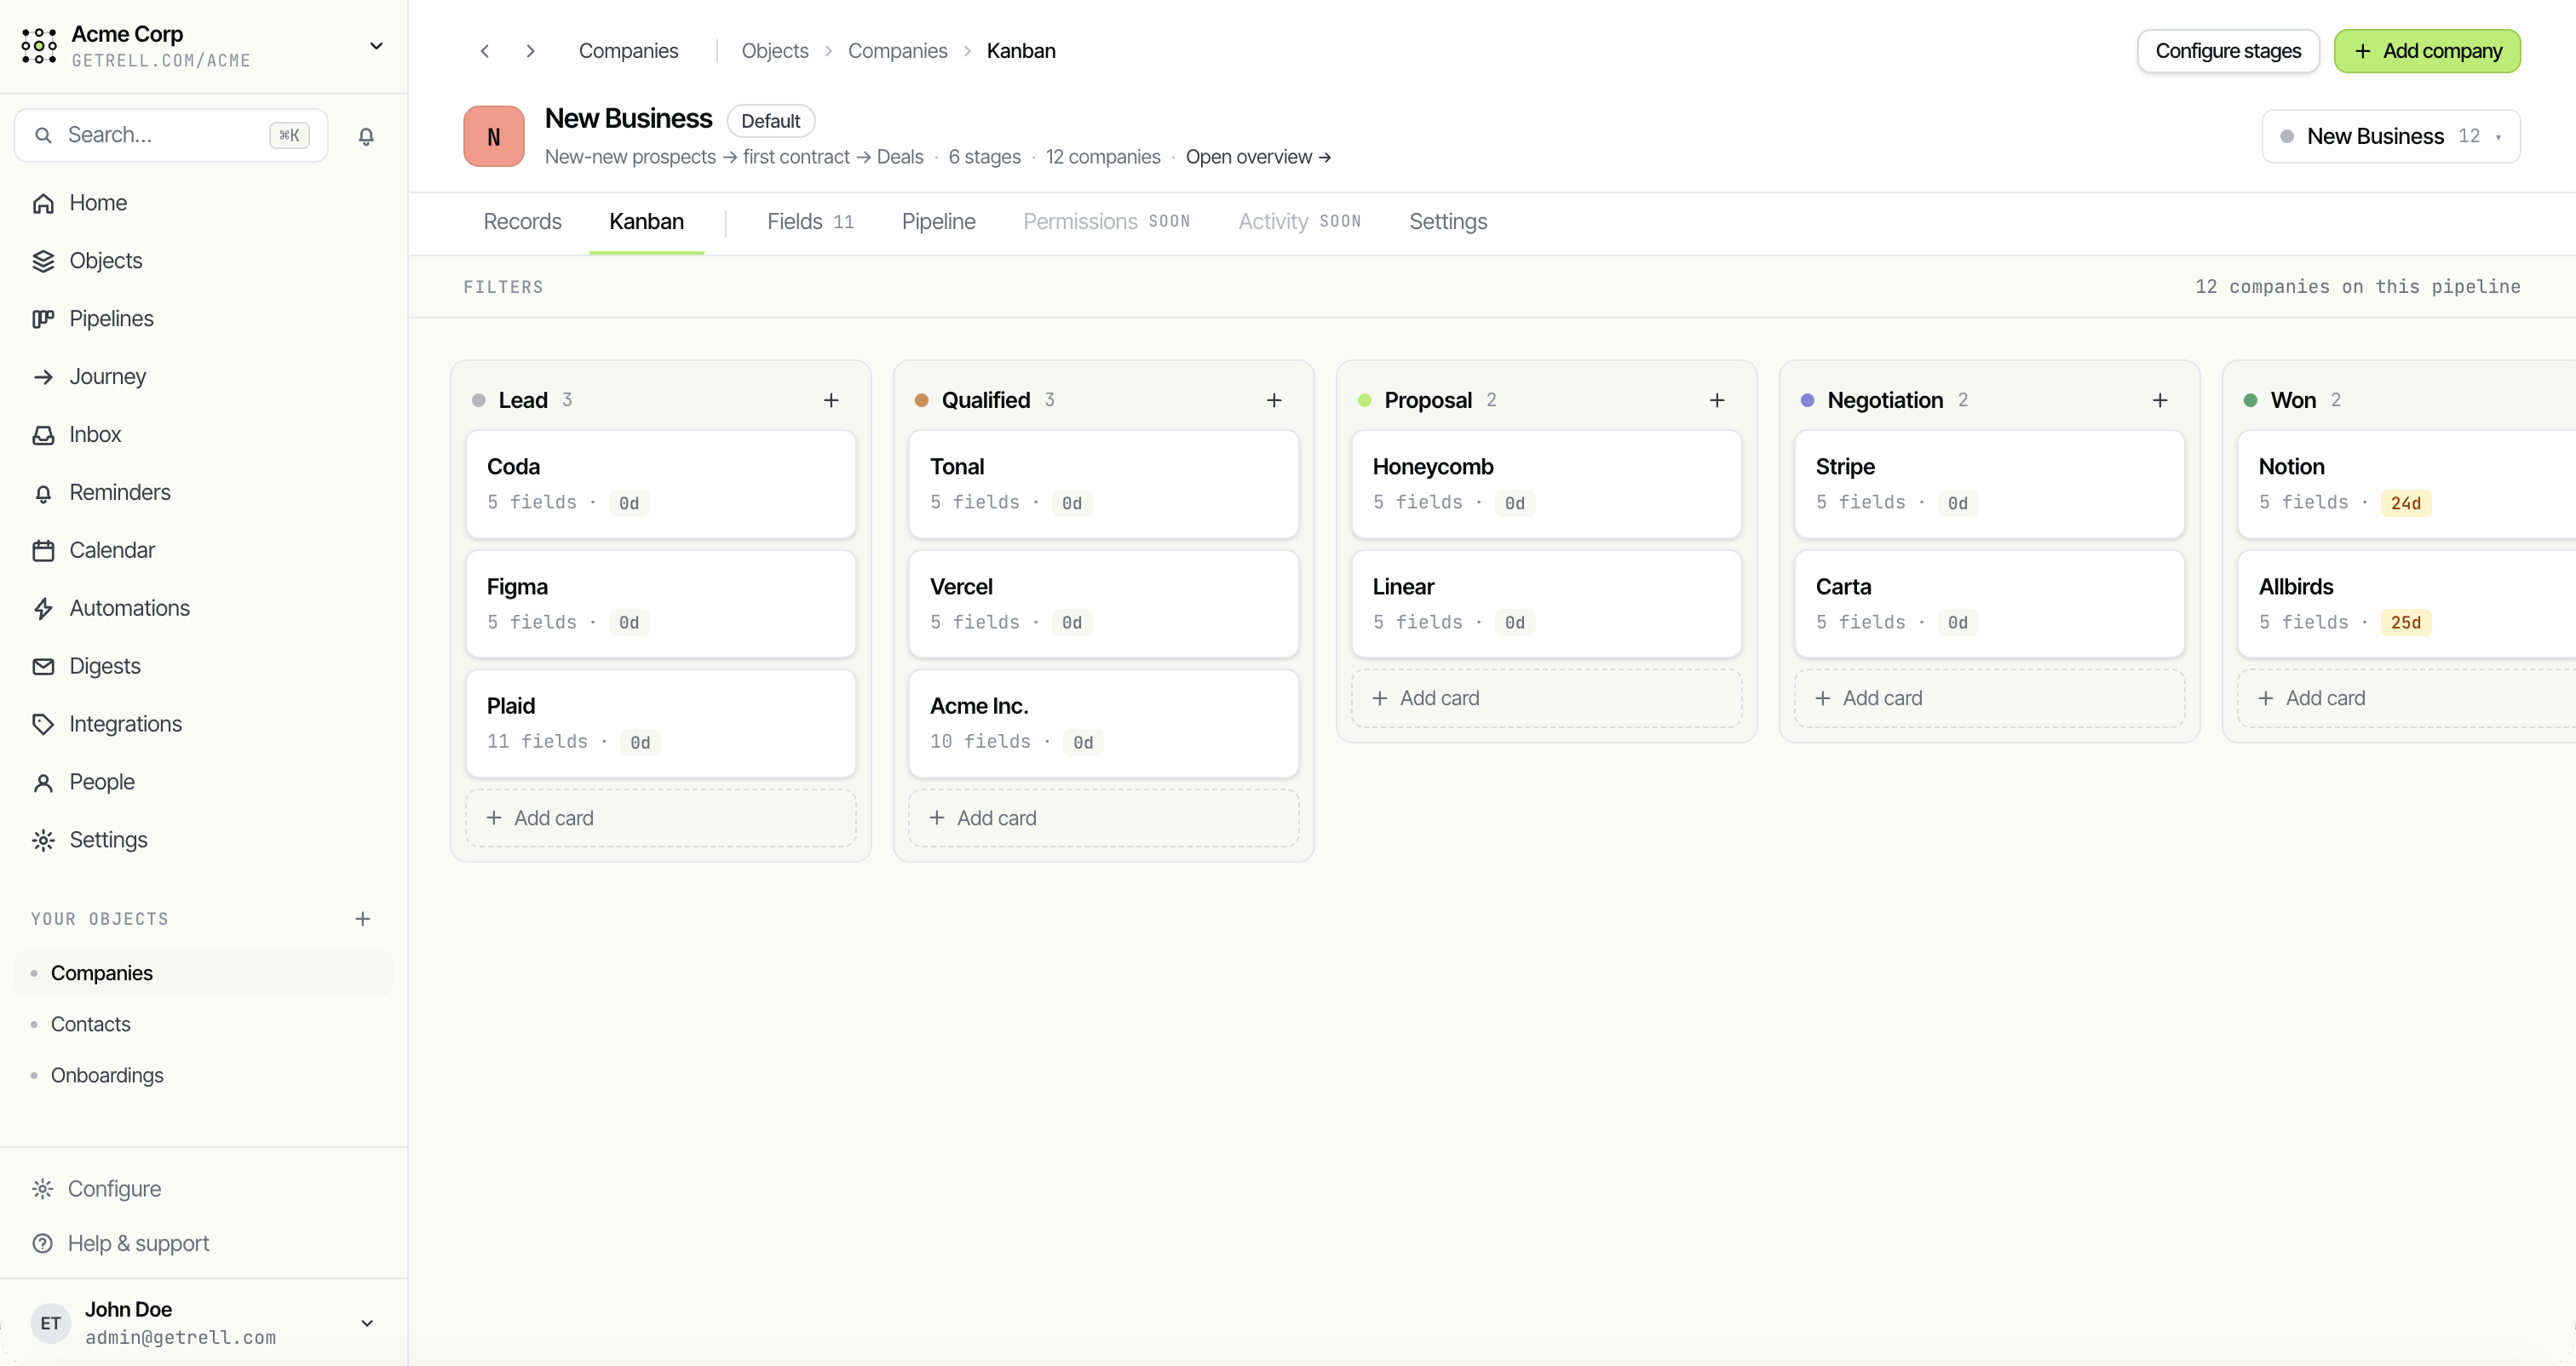
Task: Click the Permissions tab
Action: point(1106,222)
